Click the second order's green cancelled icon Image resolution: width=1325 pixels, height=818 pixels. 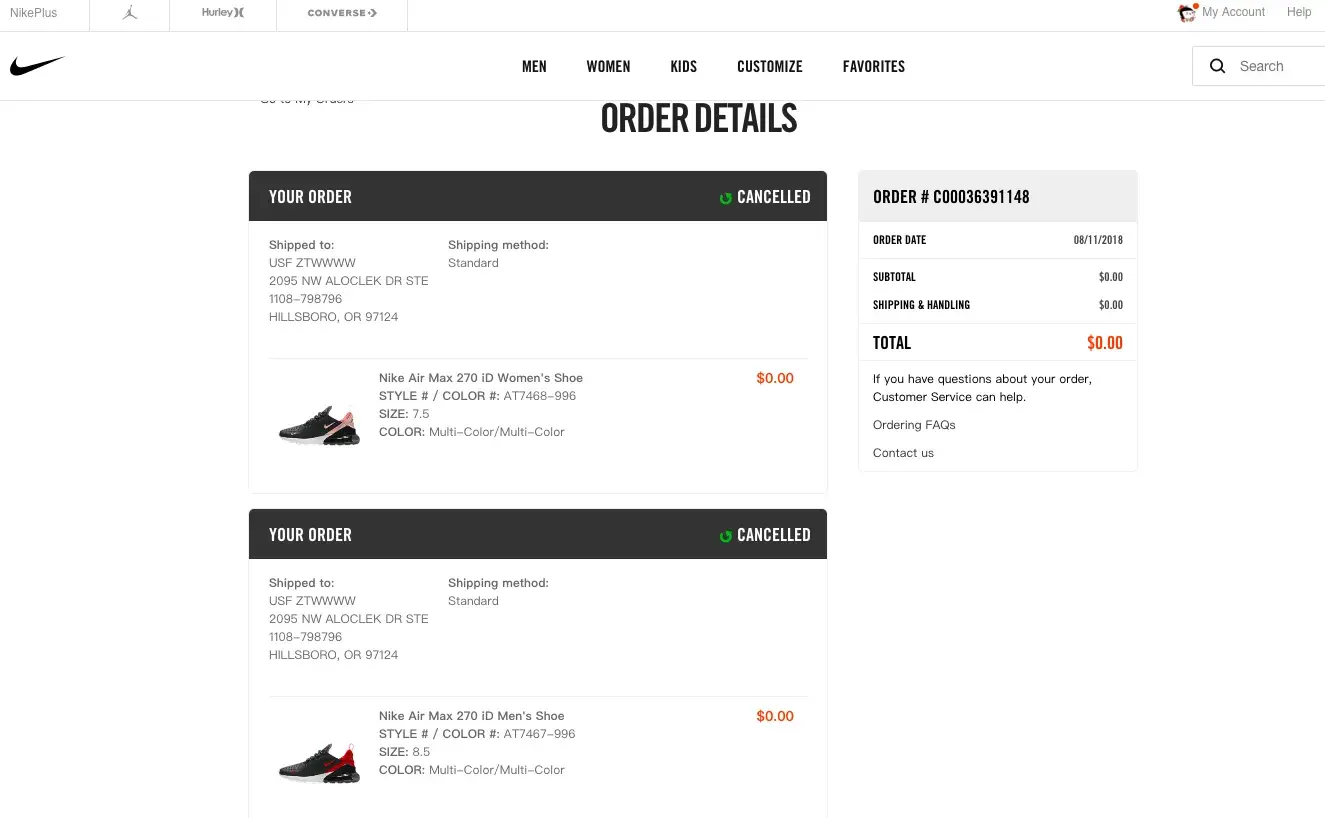726,536
